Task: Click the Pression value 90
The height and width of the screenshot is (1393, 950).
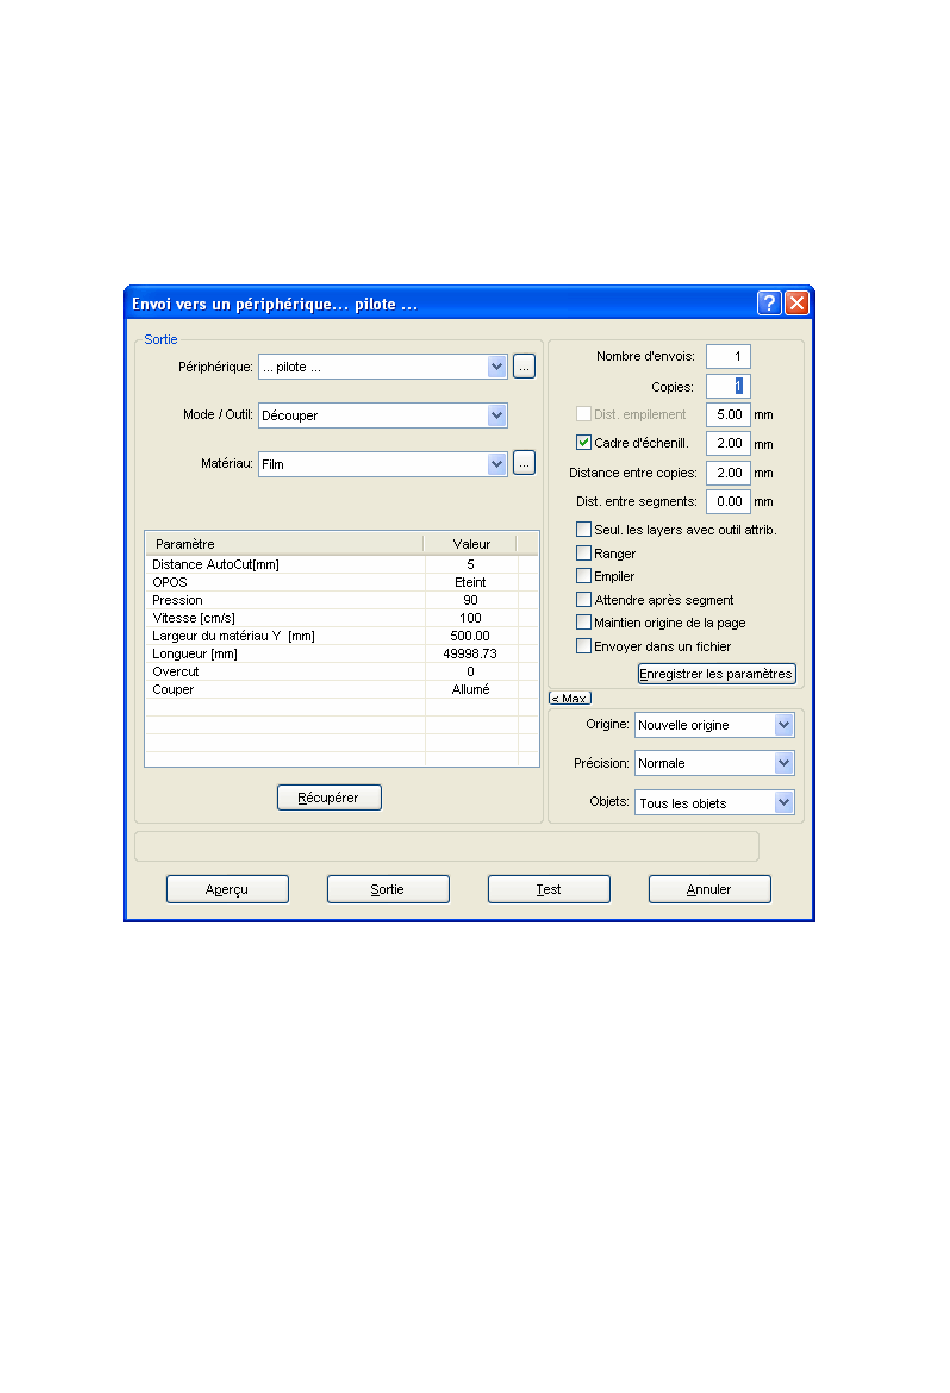Action: click(471, 600)
